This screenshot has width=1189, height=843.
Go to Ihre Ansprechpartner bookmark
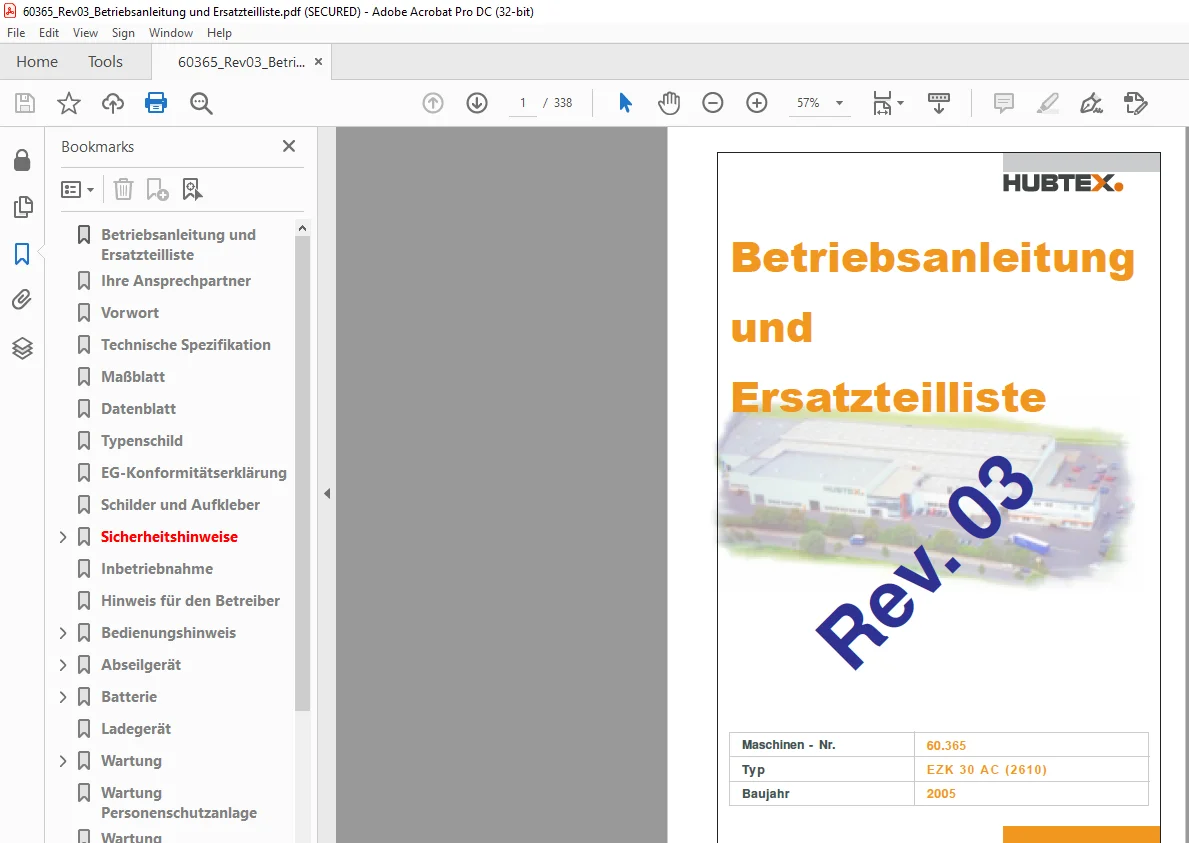176,280
